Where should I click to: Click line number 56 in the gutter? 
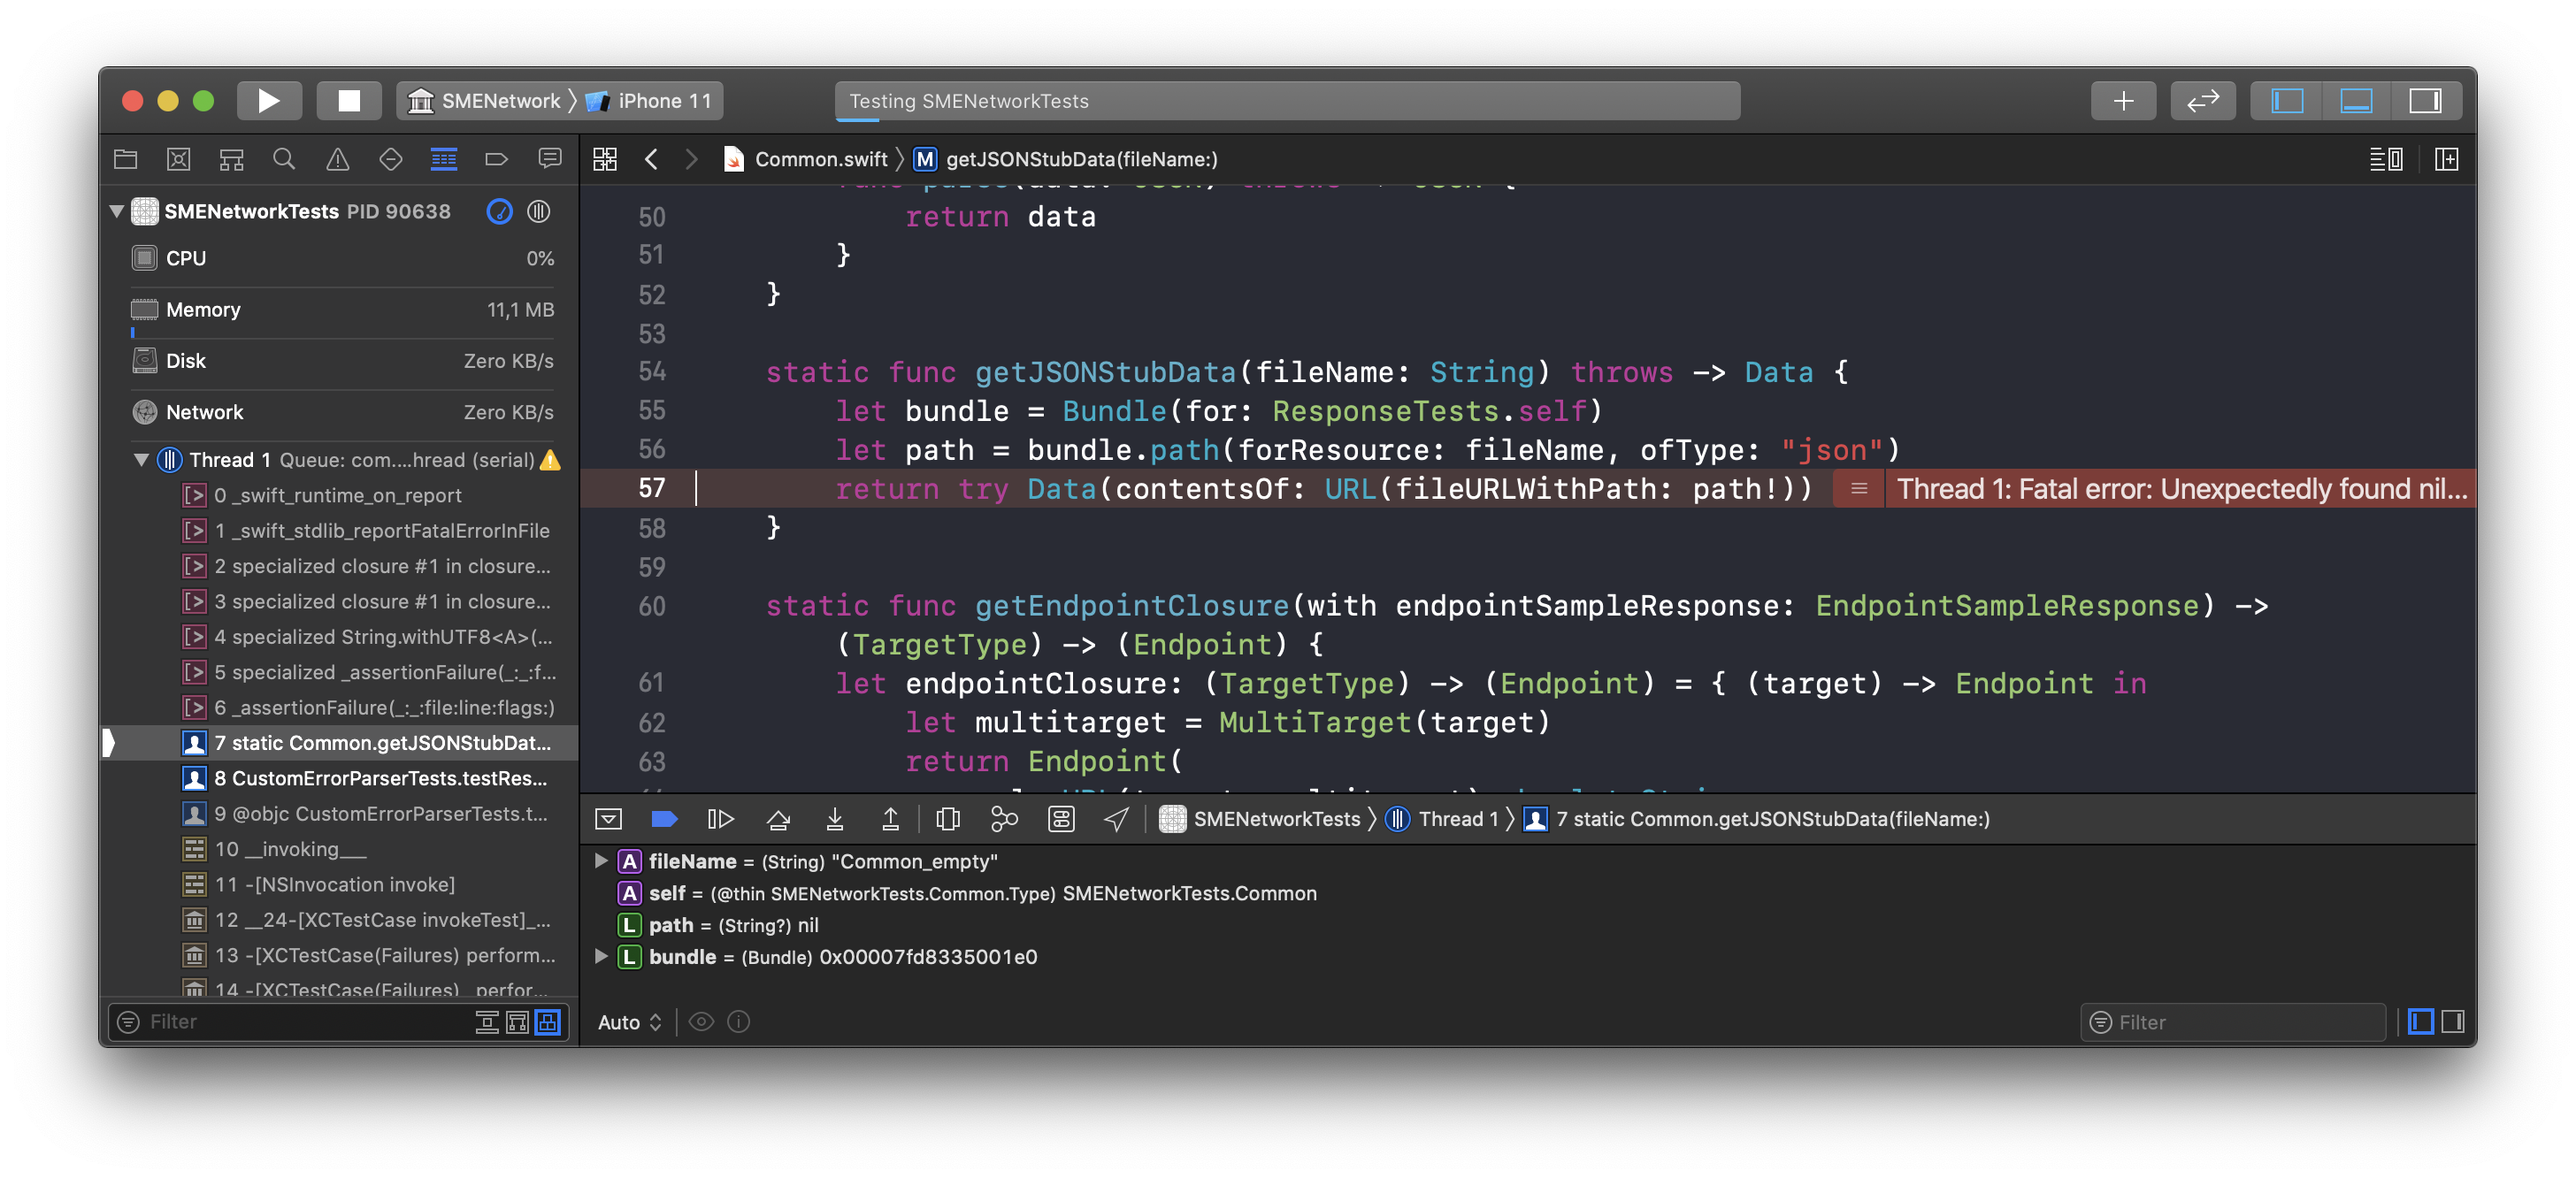click(652, 450)
